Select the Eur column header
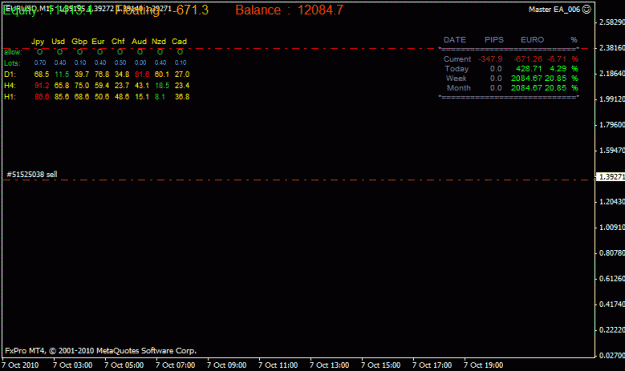 (x=98, y=41)
